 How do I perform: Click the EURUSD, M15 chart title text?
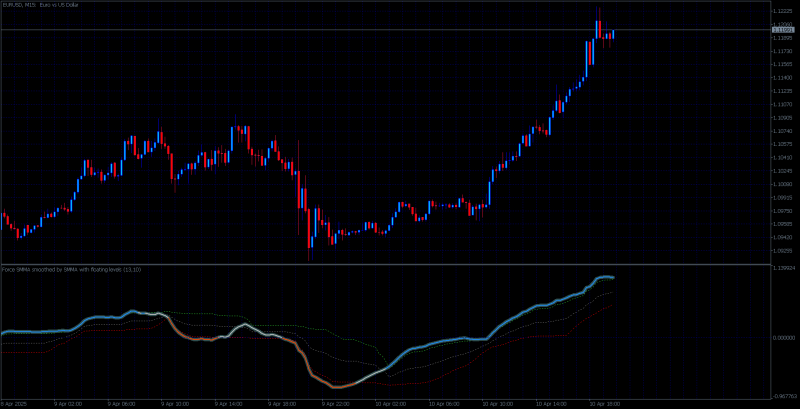[40, 5]
